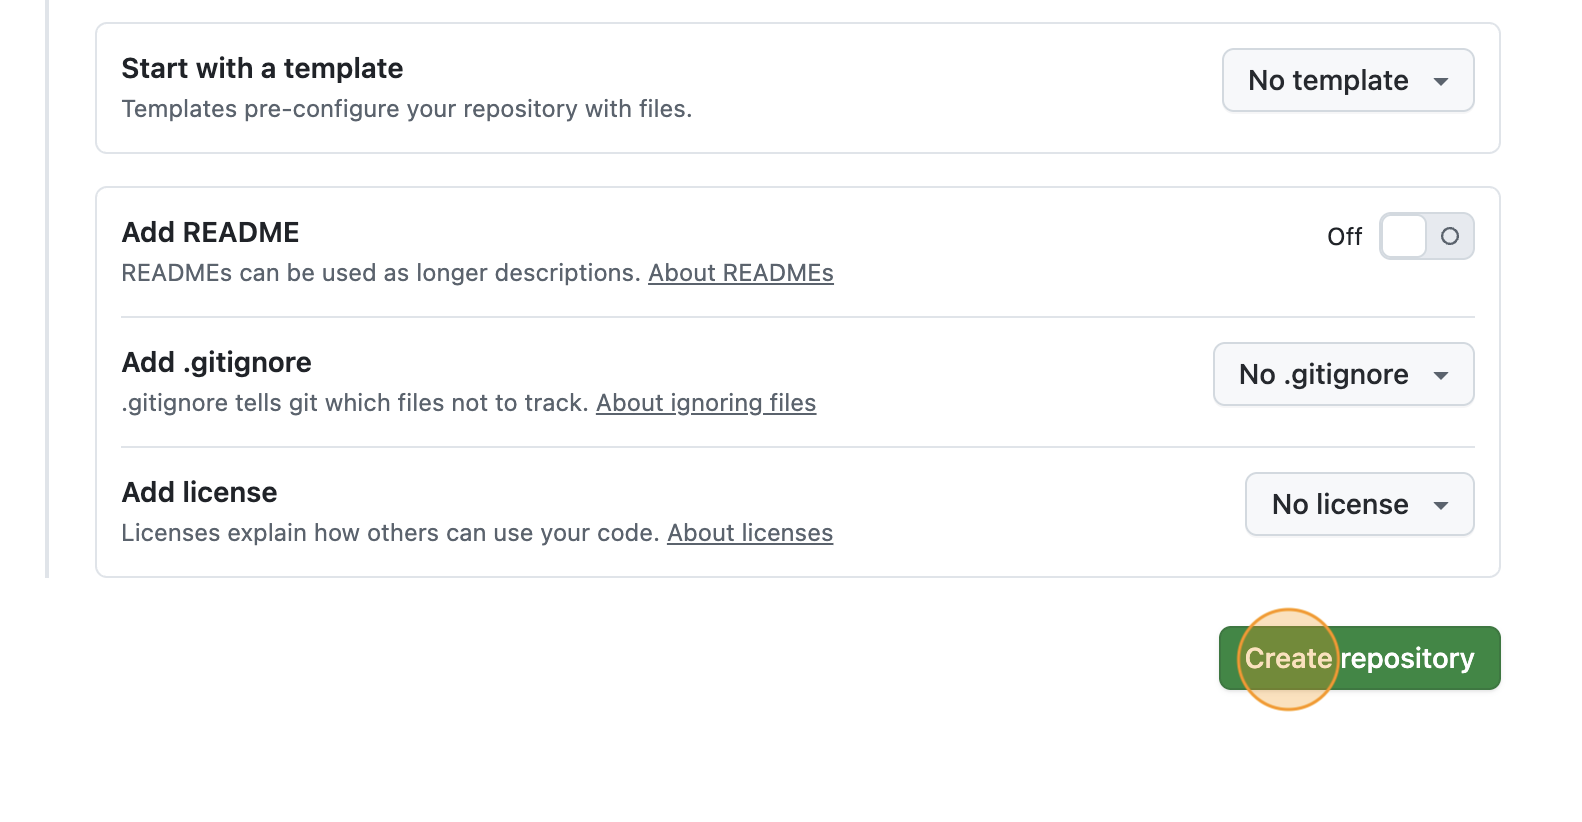Screen dimensions: 1582x822
Task: Open the No .gitignore dropdown
Action: tap(1342, 374)
